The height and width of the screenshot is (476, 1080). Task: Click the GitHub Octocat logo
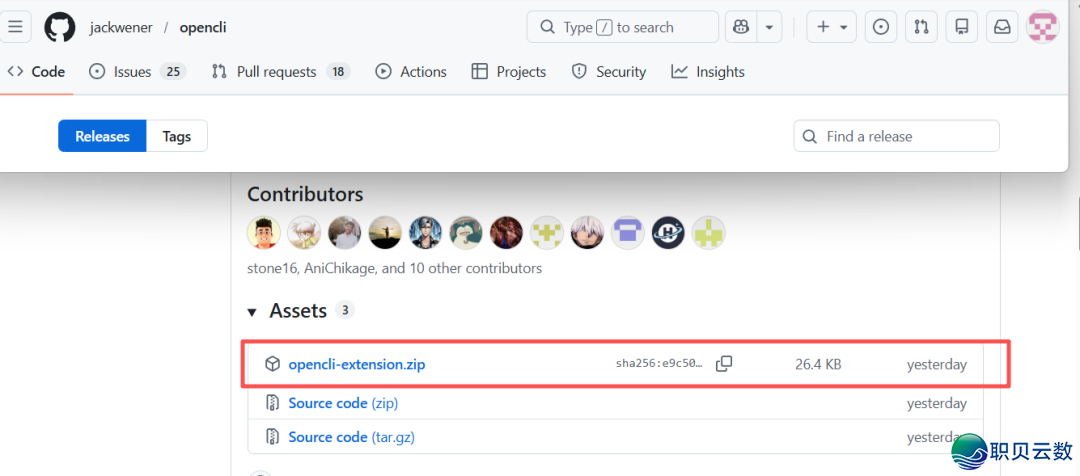pyautogui.click(x=59, y=28)
